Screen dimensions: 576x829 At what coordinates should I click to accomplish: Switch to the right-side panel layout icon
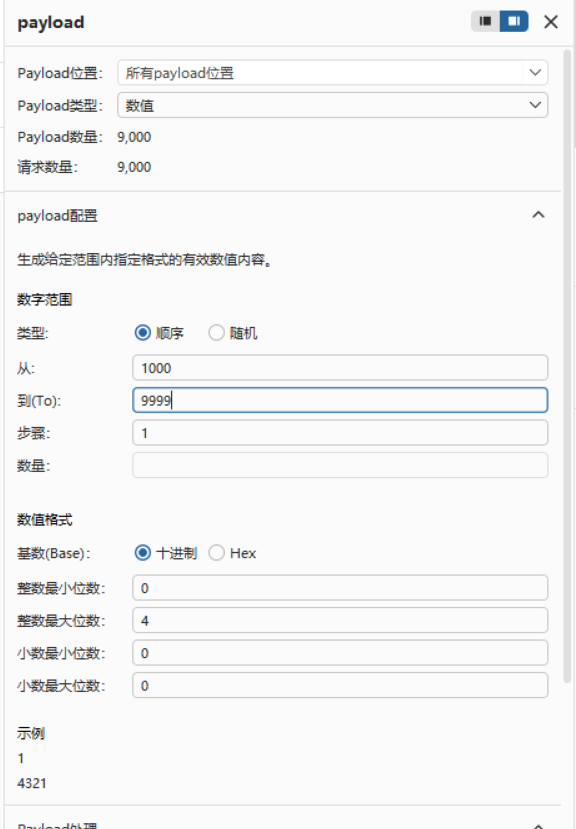pos(514,21)
